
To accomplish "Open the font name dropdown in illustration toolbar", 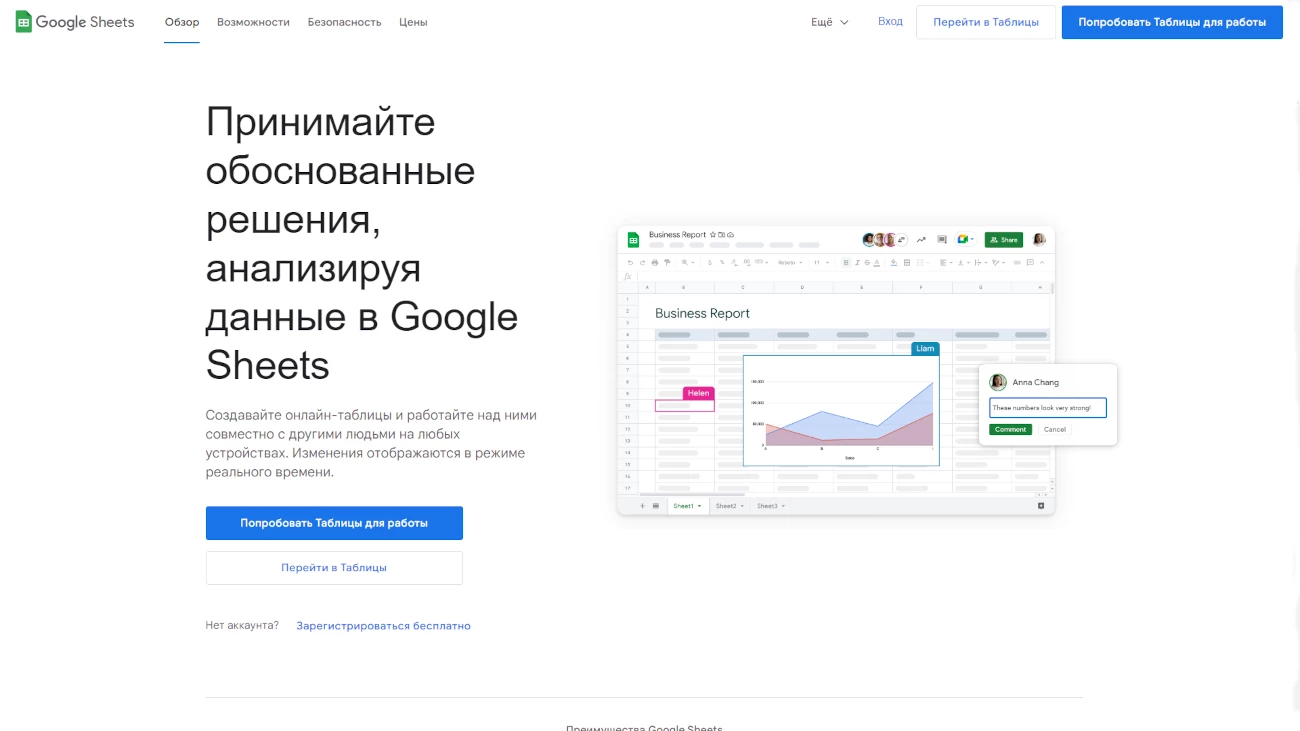I will tap(789, 263).
